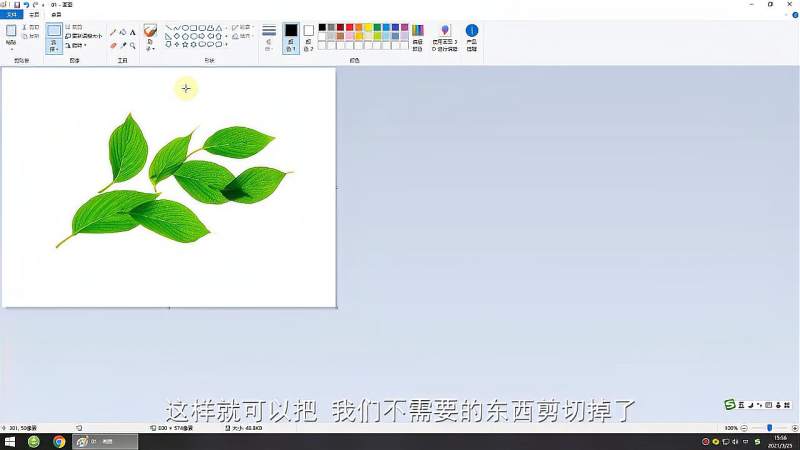Choose the Diamond shape

pyautogui.click(x=177, y=36)
